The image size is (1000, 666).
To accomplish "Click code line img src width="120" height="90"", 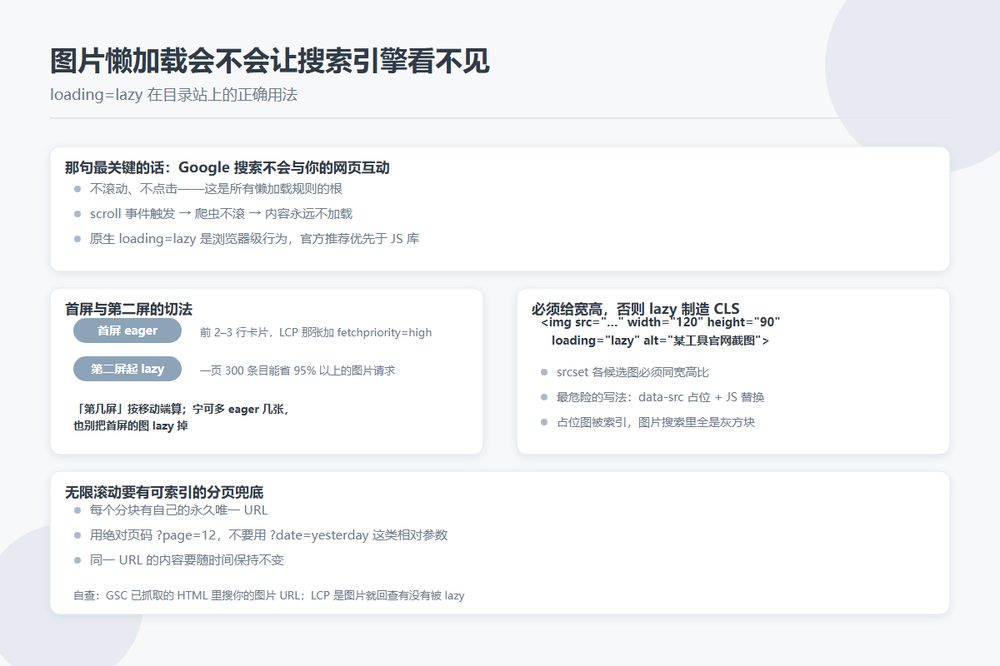I will pyautogui.click(x=661, y=322).
